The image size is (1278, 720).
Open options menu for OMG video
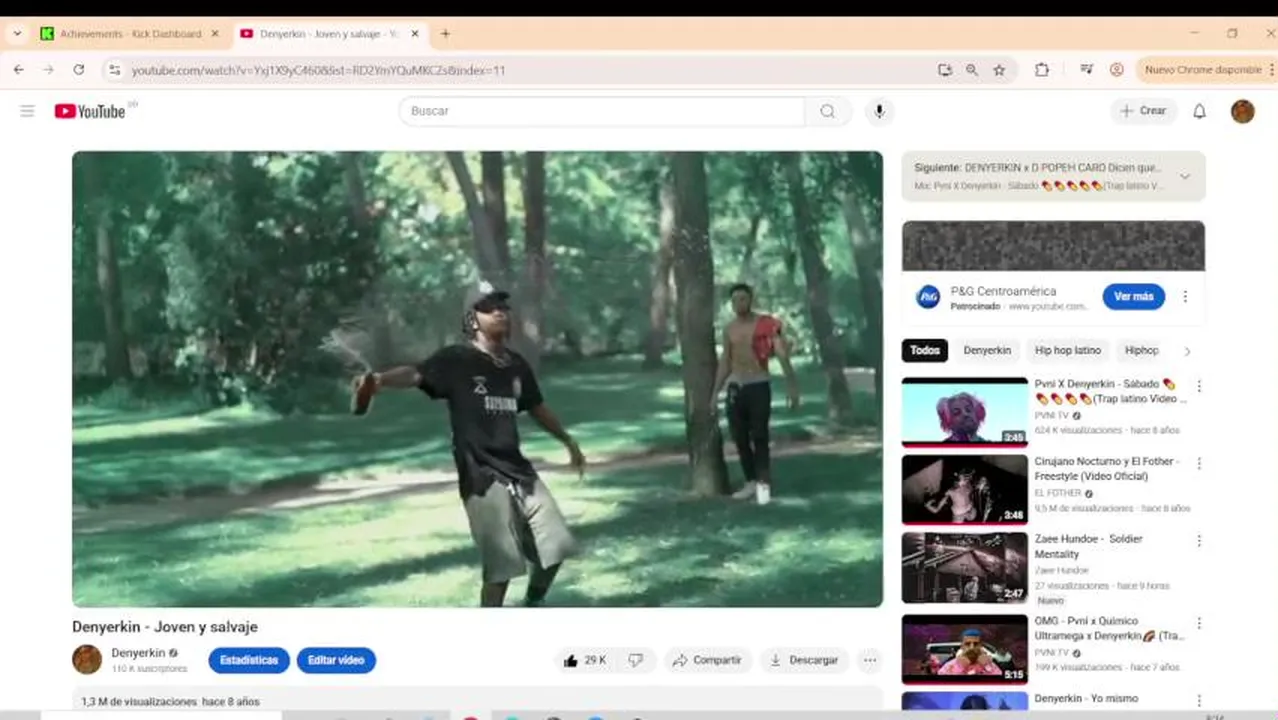[1199, 623]
